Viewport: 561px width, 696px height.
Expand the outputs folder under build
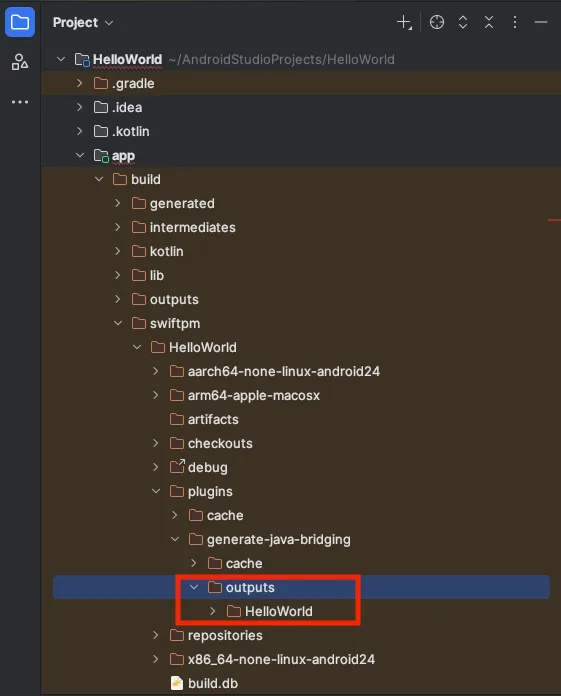(x=118, y=299)
